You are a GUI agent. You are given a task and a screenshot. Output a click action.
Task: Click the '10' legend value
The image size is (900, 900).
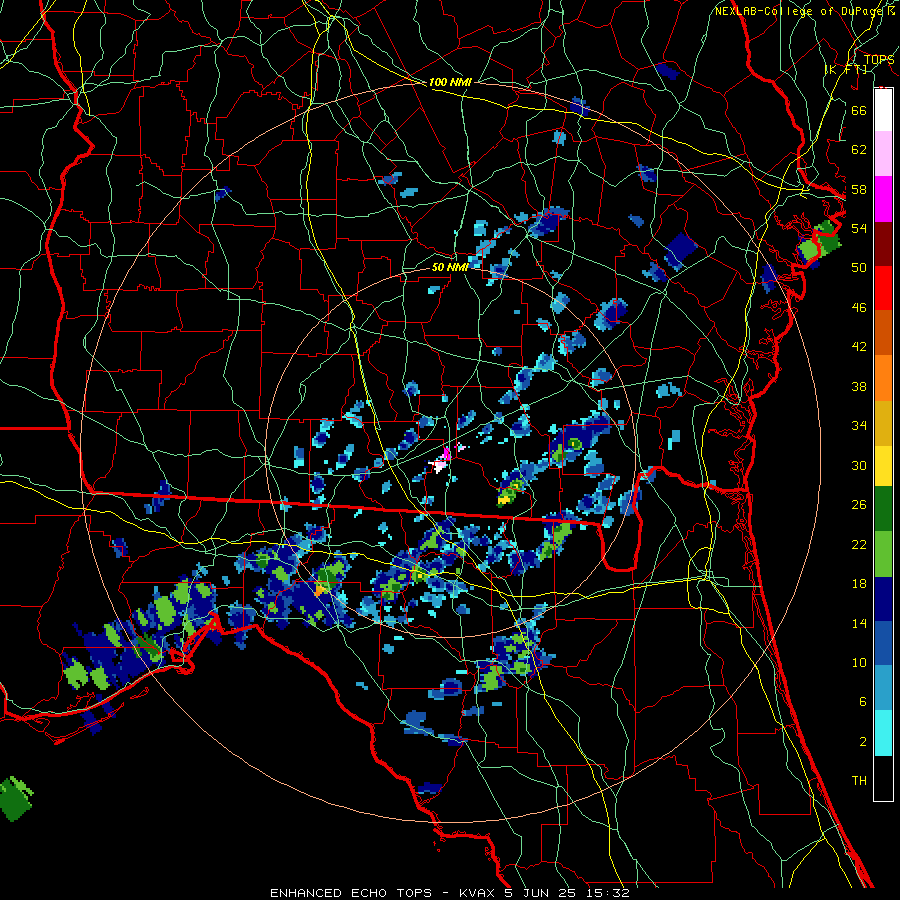(859, 663)
